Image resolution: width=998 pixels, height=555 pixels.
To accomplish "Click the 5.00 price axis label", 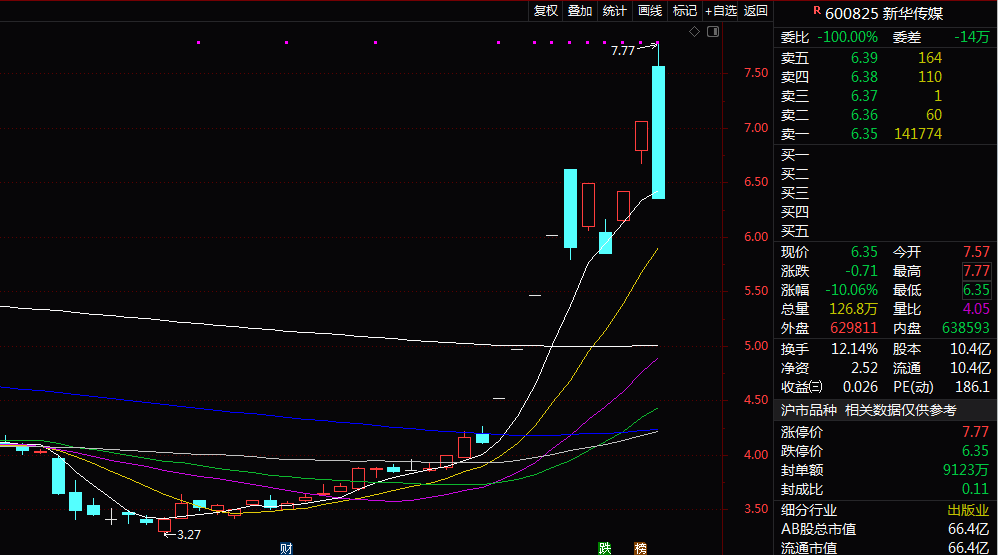I will point(756,346).
